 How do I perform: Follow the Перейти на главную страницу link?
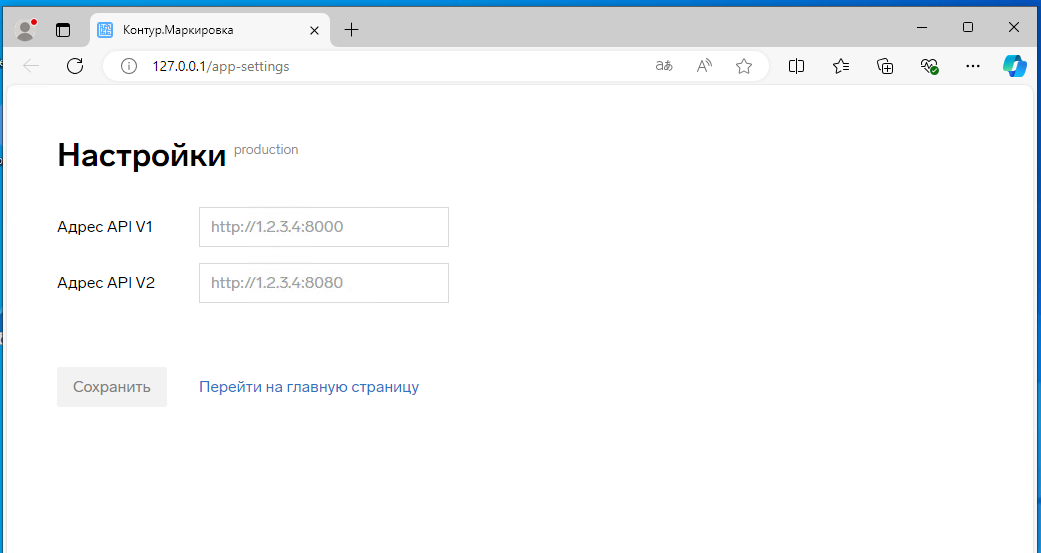coord(309,387)
